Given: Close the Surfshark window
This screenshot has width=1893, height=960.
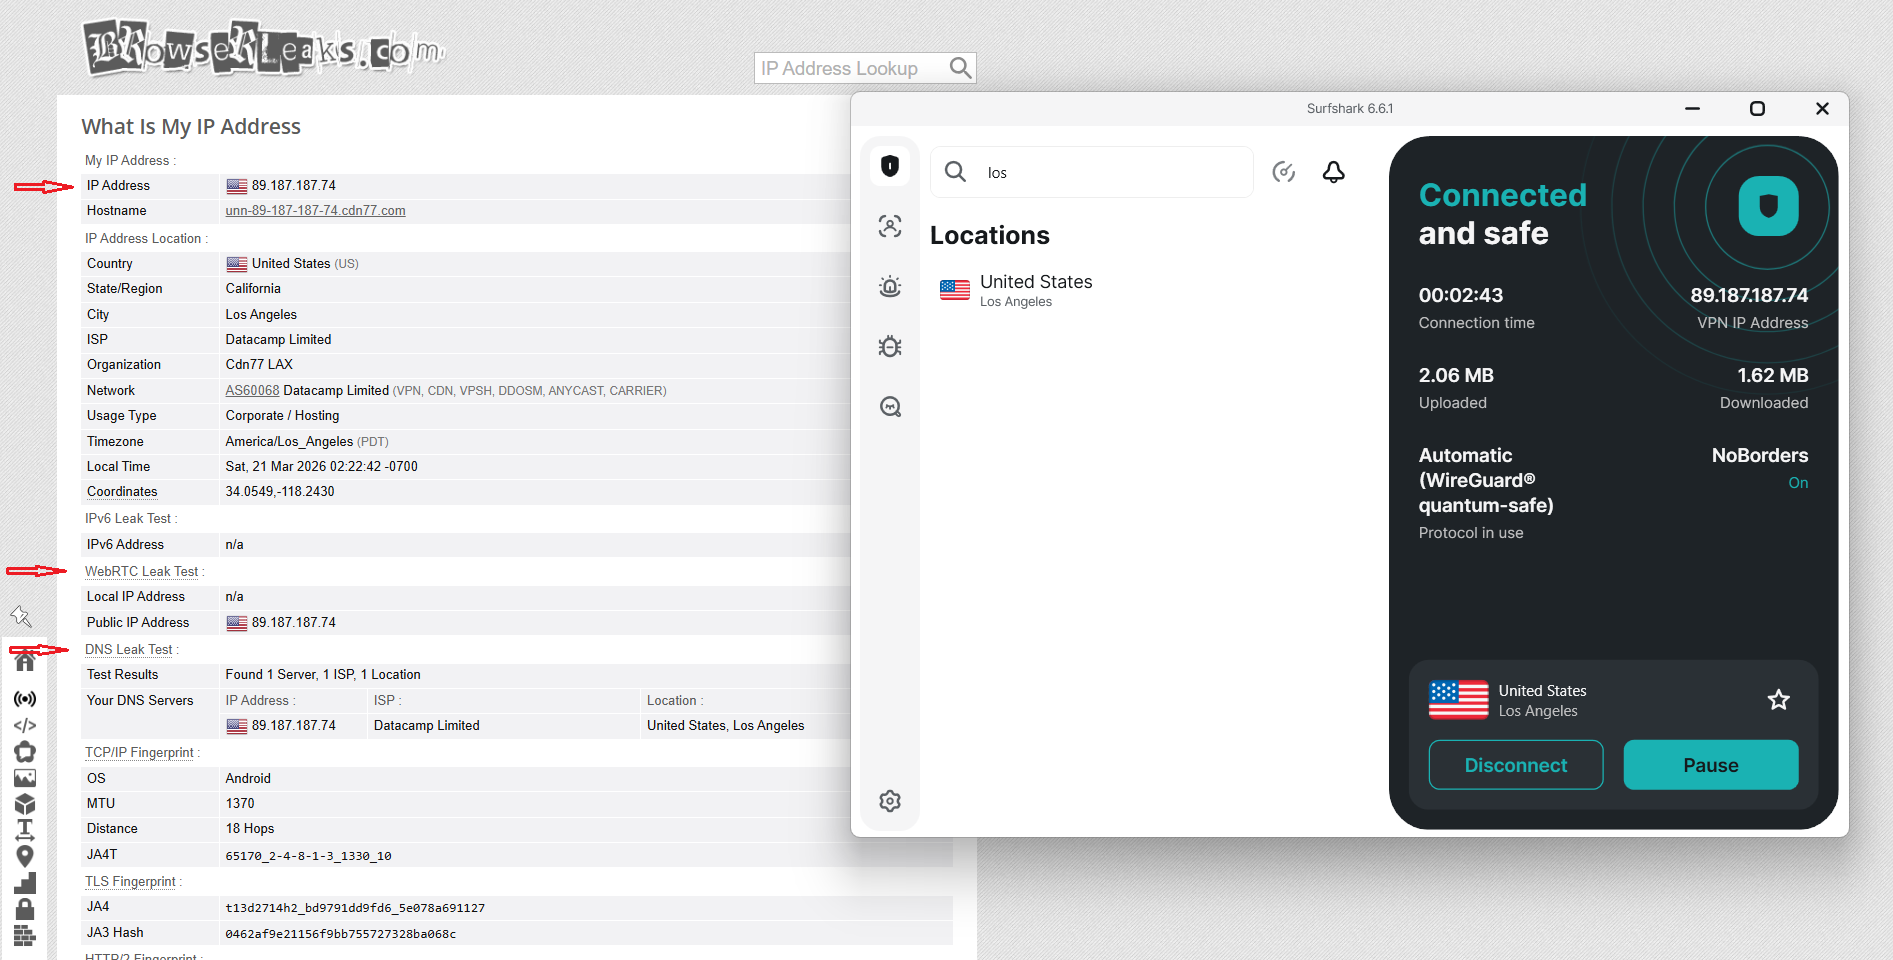Looking at the screenshot, I should tap(1822, 108).
